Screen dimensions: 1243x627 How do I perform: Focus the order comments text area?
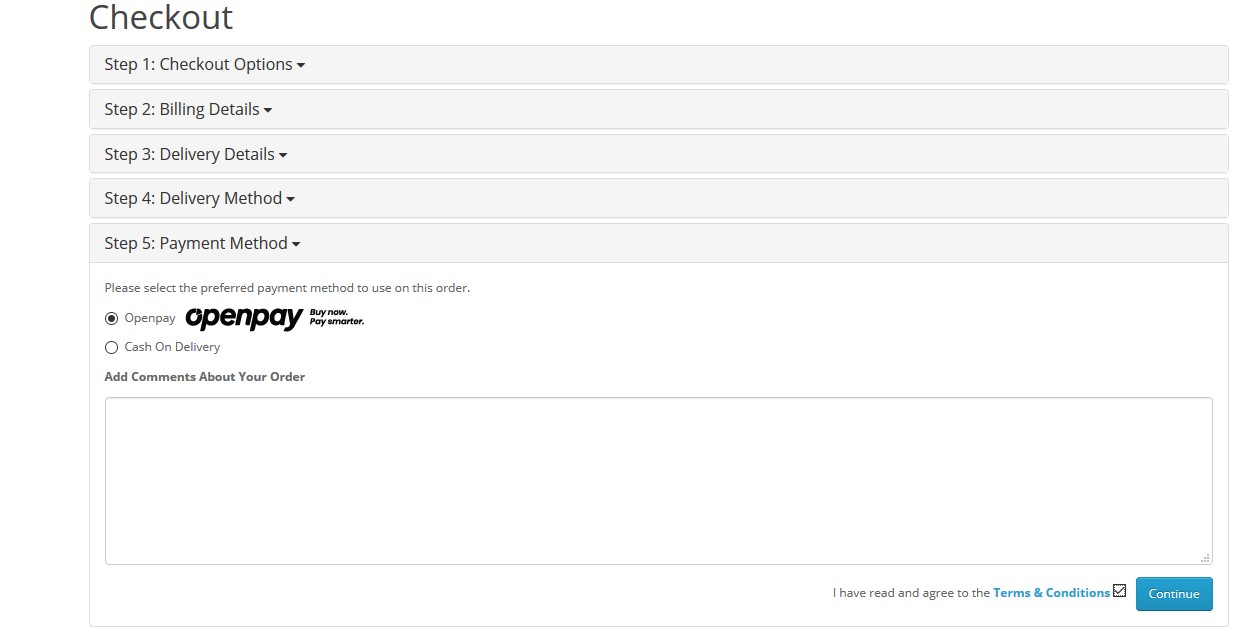tap(658, 480)
